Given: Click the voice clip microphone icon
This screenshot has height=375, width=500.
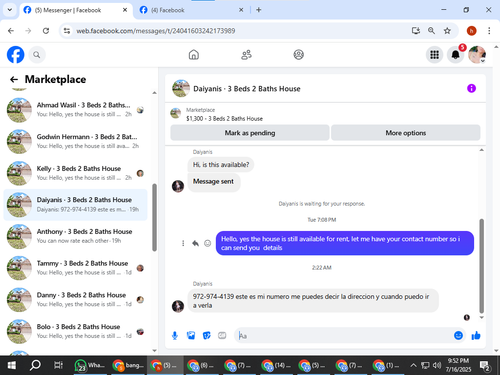Looking at the screenshot, I should point(175,336).
